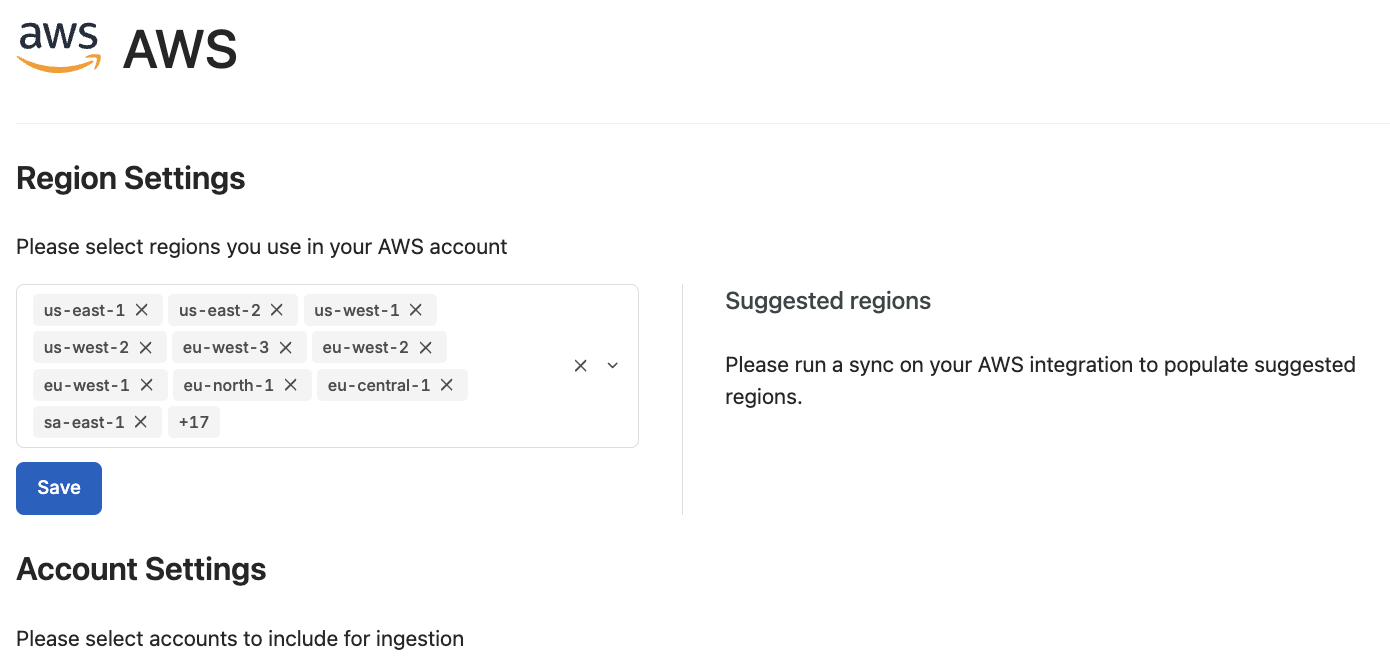
Task: Remove the eu-west-1 region tag
Action: [147, 385]
